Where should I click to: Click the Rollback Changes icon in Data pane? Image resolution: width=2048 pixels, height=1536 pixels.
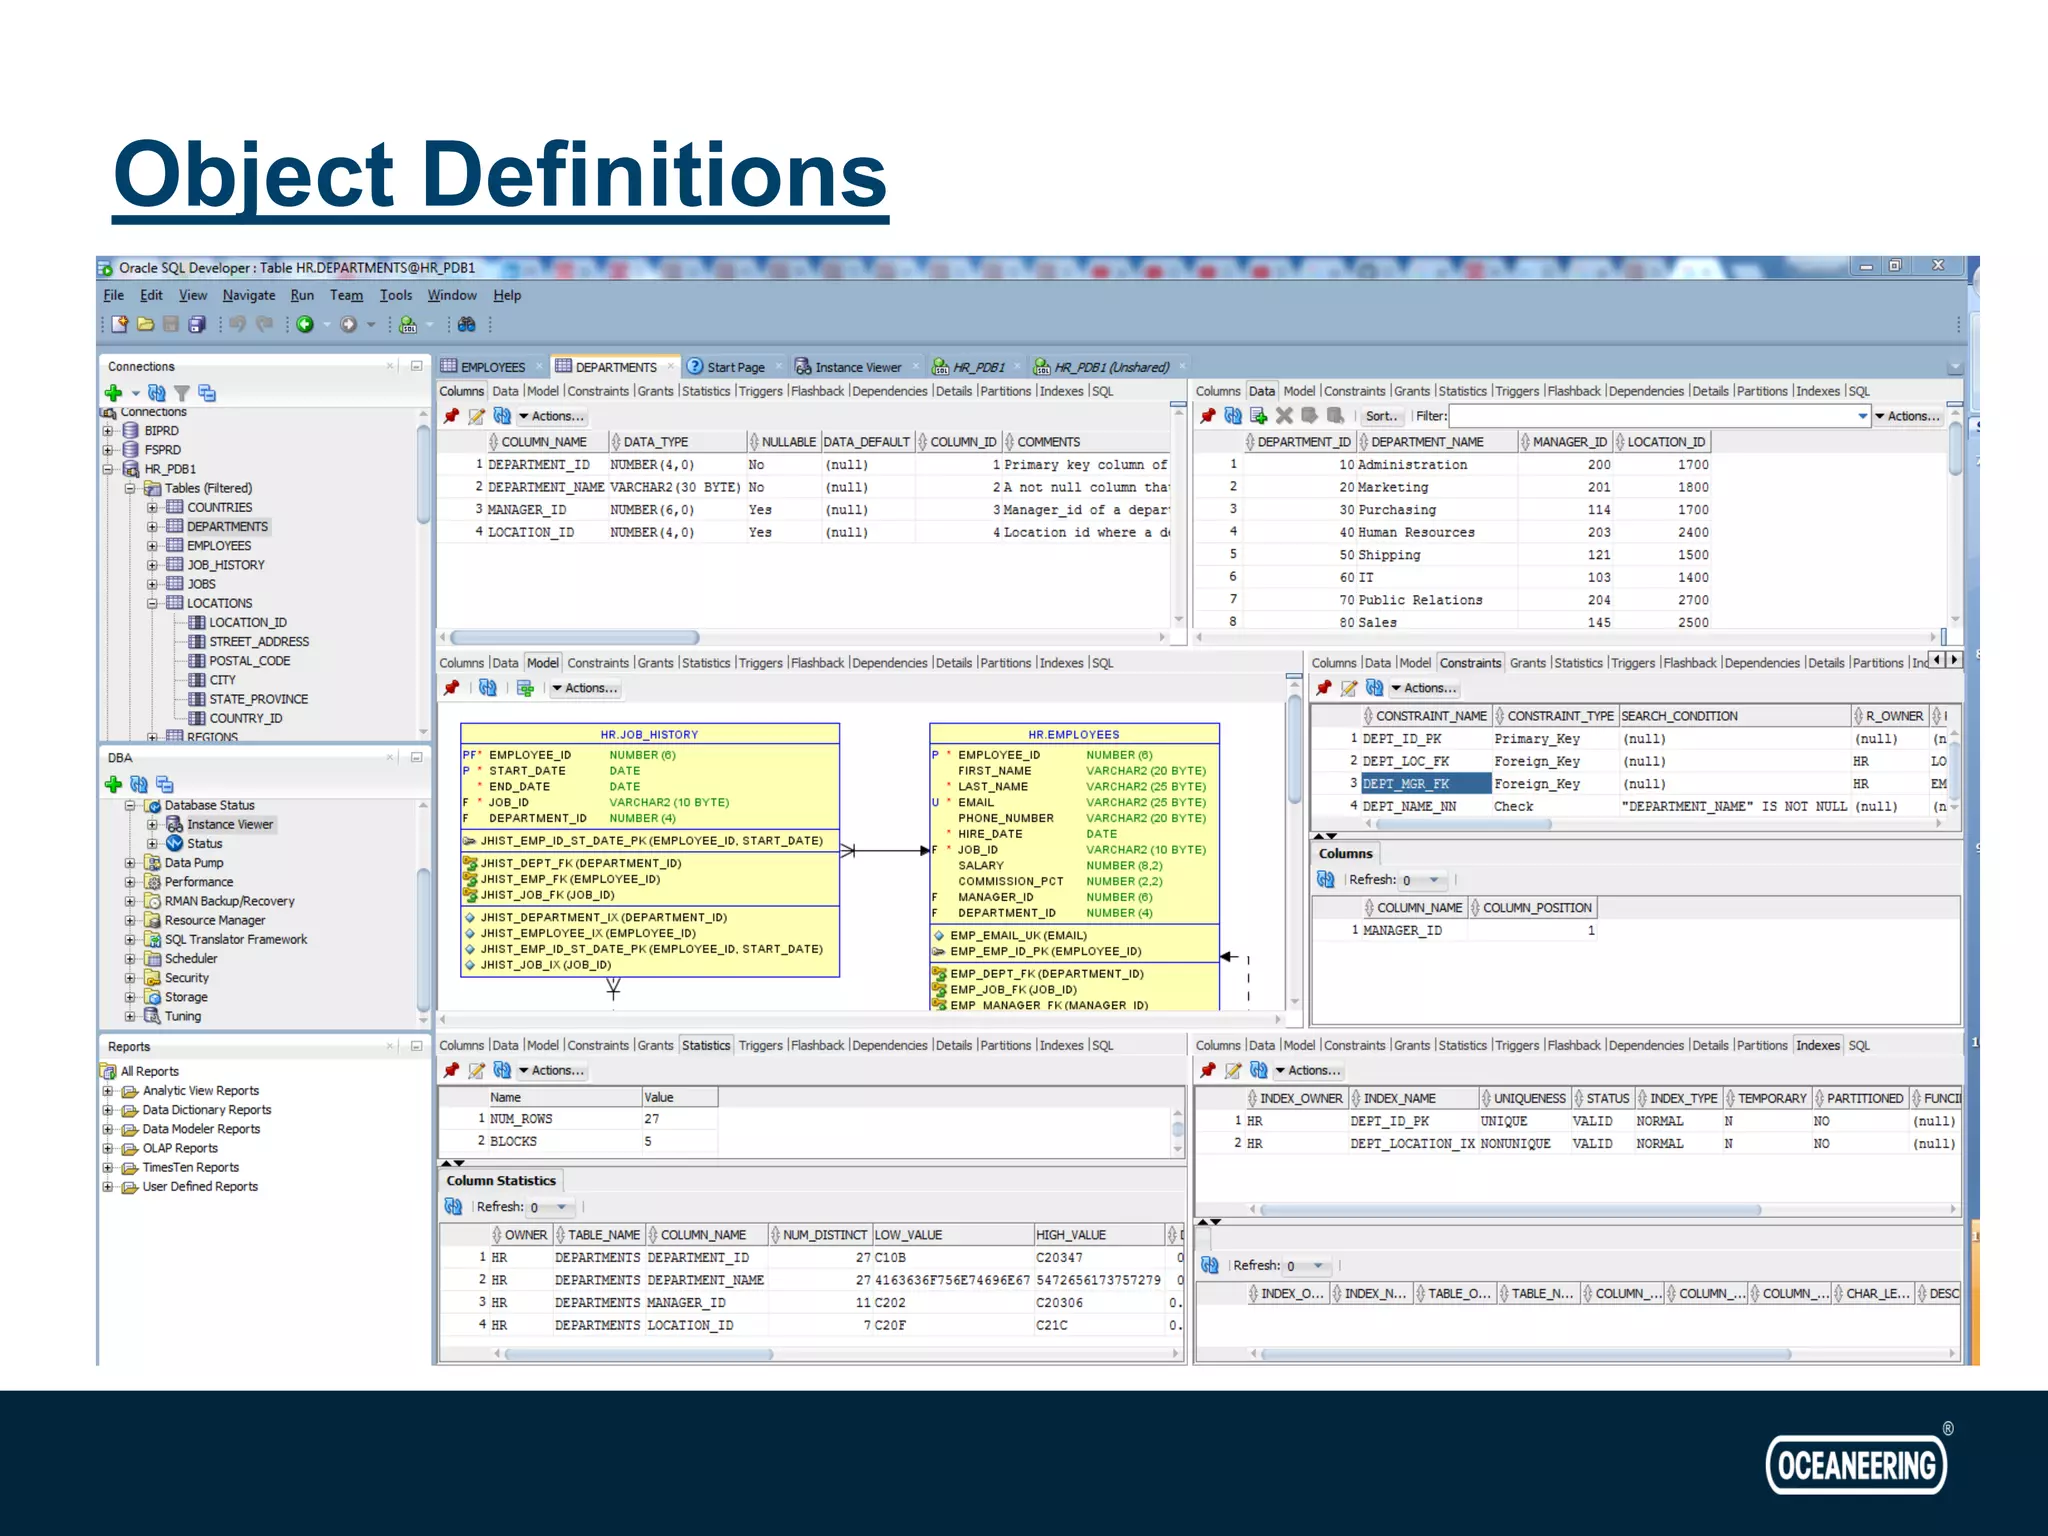pos(1335,416)
